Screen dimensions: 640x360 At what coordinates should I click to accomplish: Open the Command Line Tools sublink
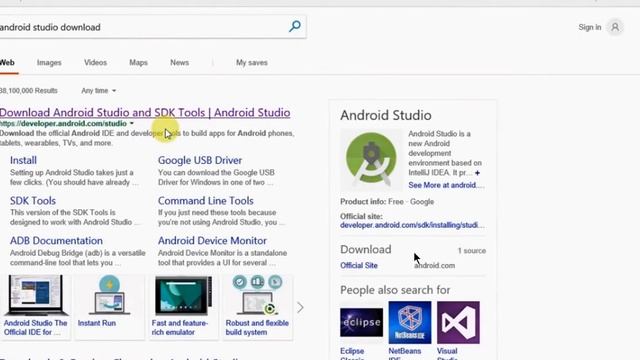(206, 201)
